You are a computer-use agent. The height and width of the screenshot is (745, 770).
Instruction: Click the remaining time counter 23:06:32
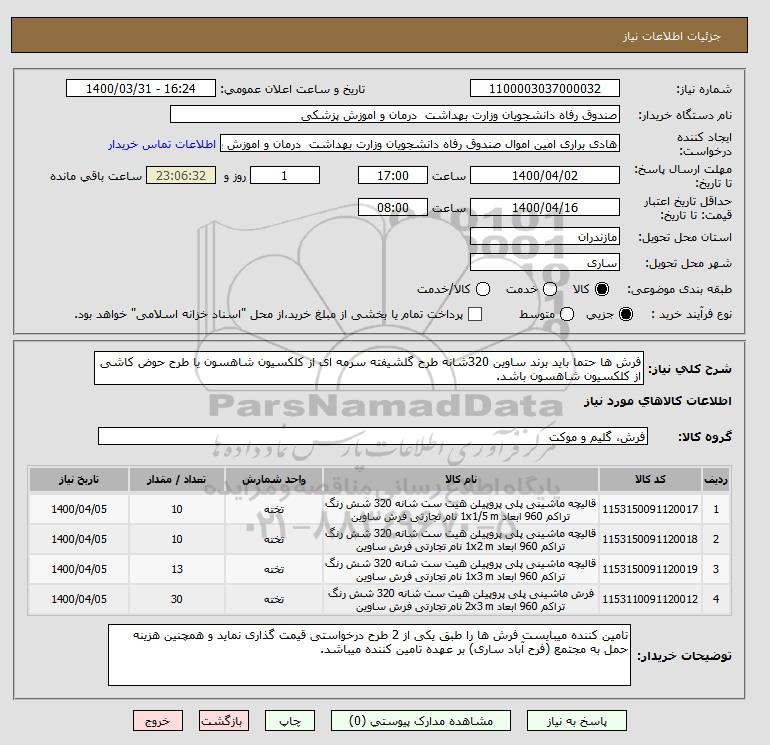tap(181, 175)
